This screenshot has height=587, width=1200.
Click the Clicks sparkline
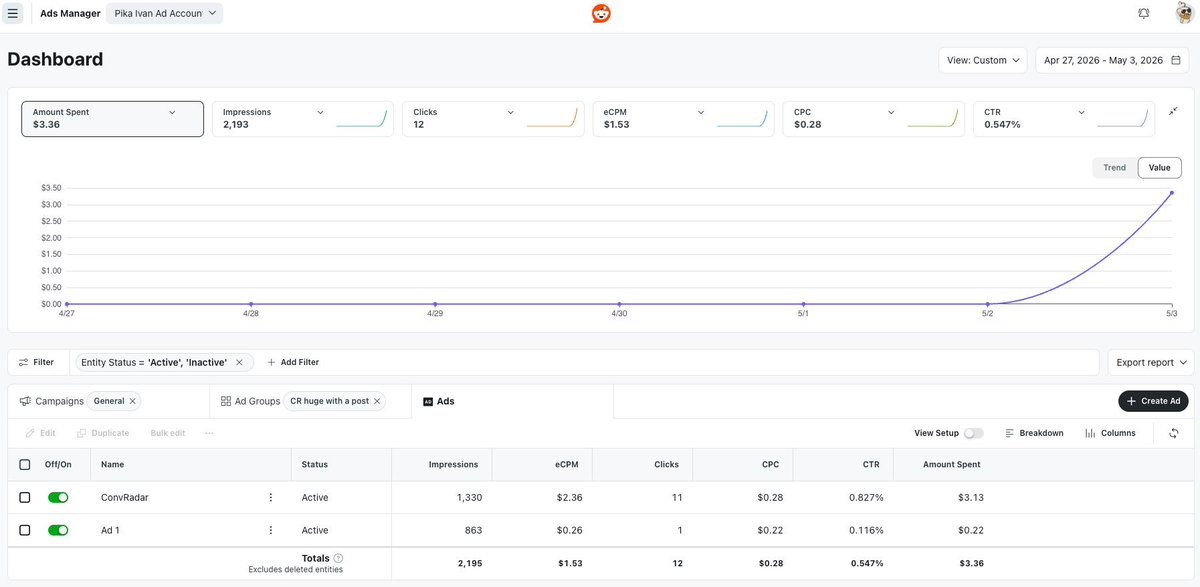tap(552, 119)
